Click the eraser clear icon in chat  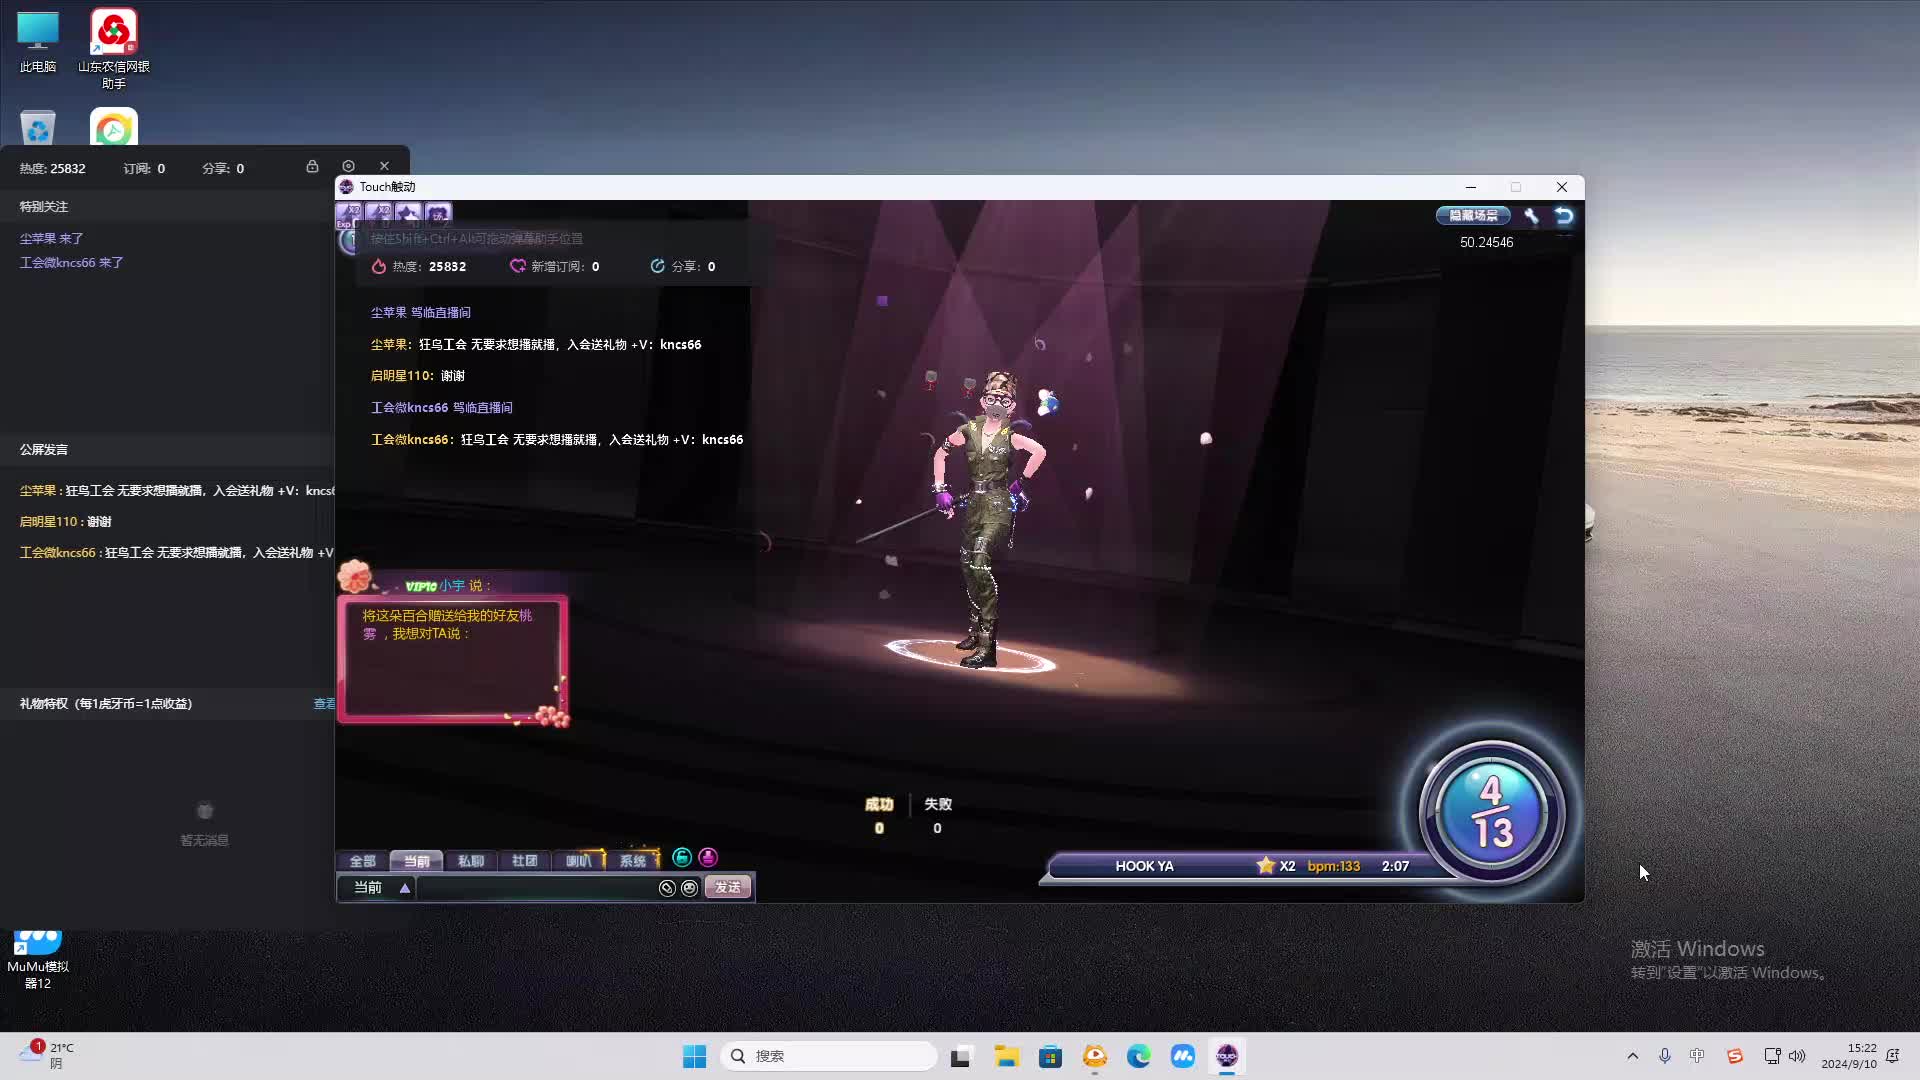click(667, 888)
